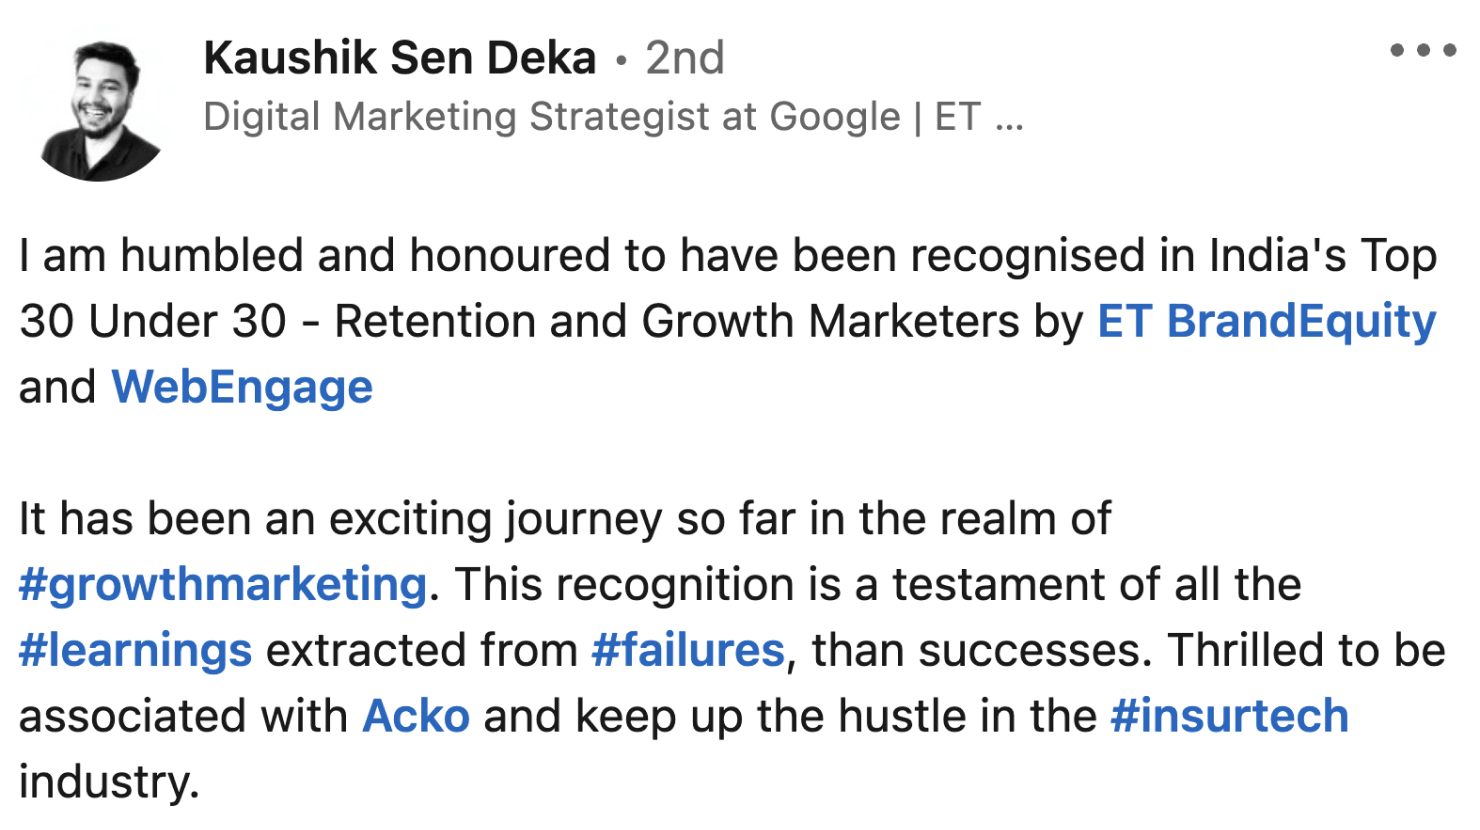
Task: Open the Acko company mention
Action: [416, 716]
